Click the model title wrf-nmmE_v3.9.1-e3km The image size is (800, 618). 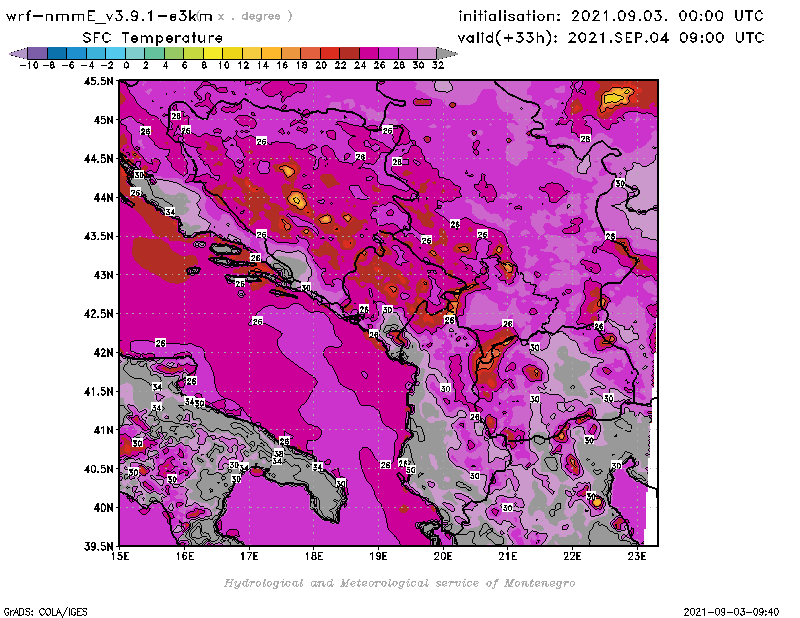(109, 16)
